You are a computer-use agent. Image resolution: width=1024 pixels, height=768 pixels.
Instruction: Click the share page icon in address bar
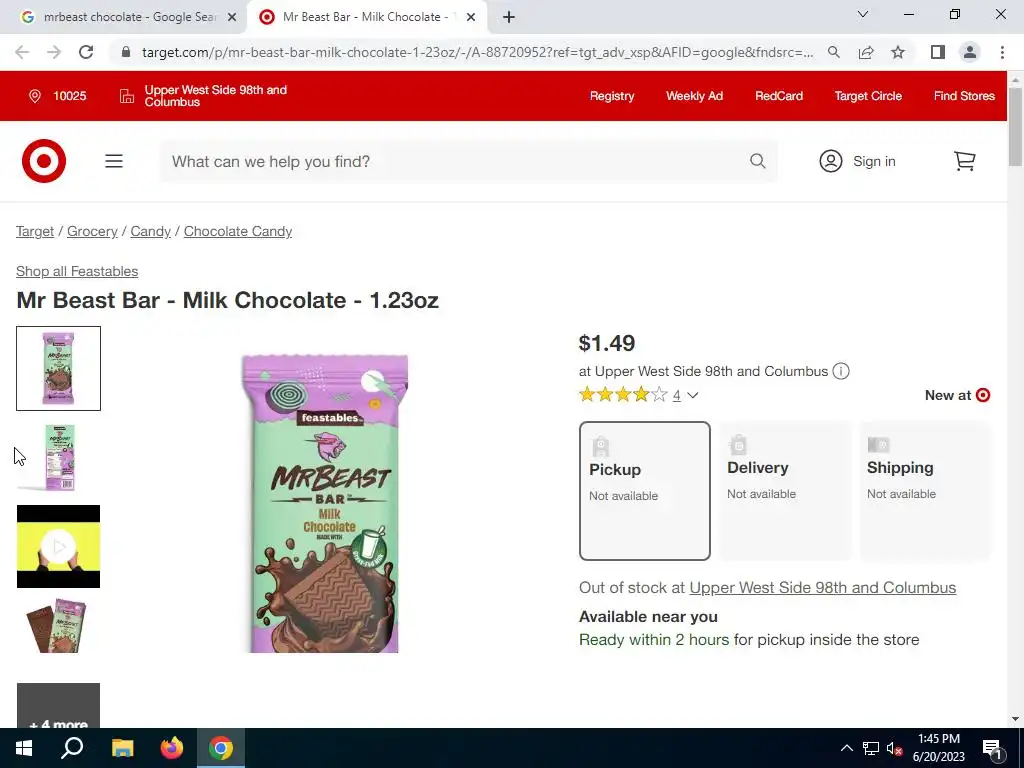[x=866, y=52]
